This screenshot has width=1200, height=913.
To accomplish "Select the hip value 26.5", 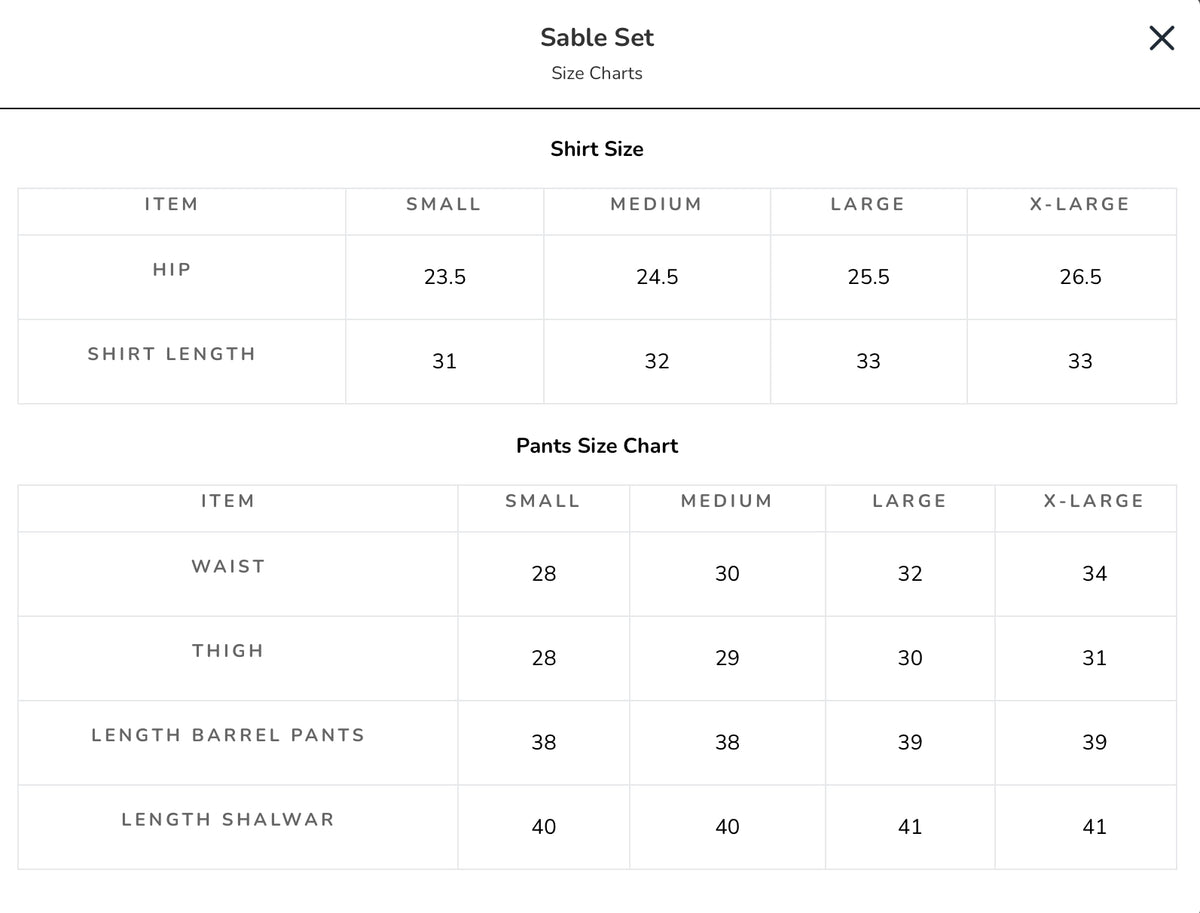I will (1081, 278).
